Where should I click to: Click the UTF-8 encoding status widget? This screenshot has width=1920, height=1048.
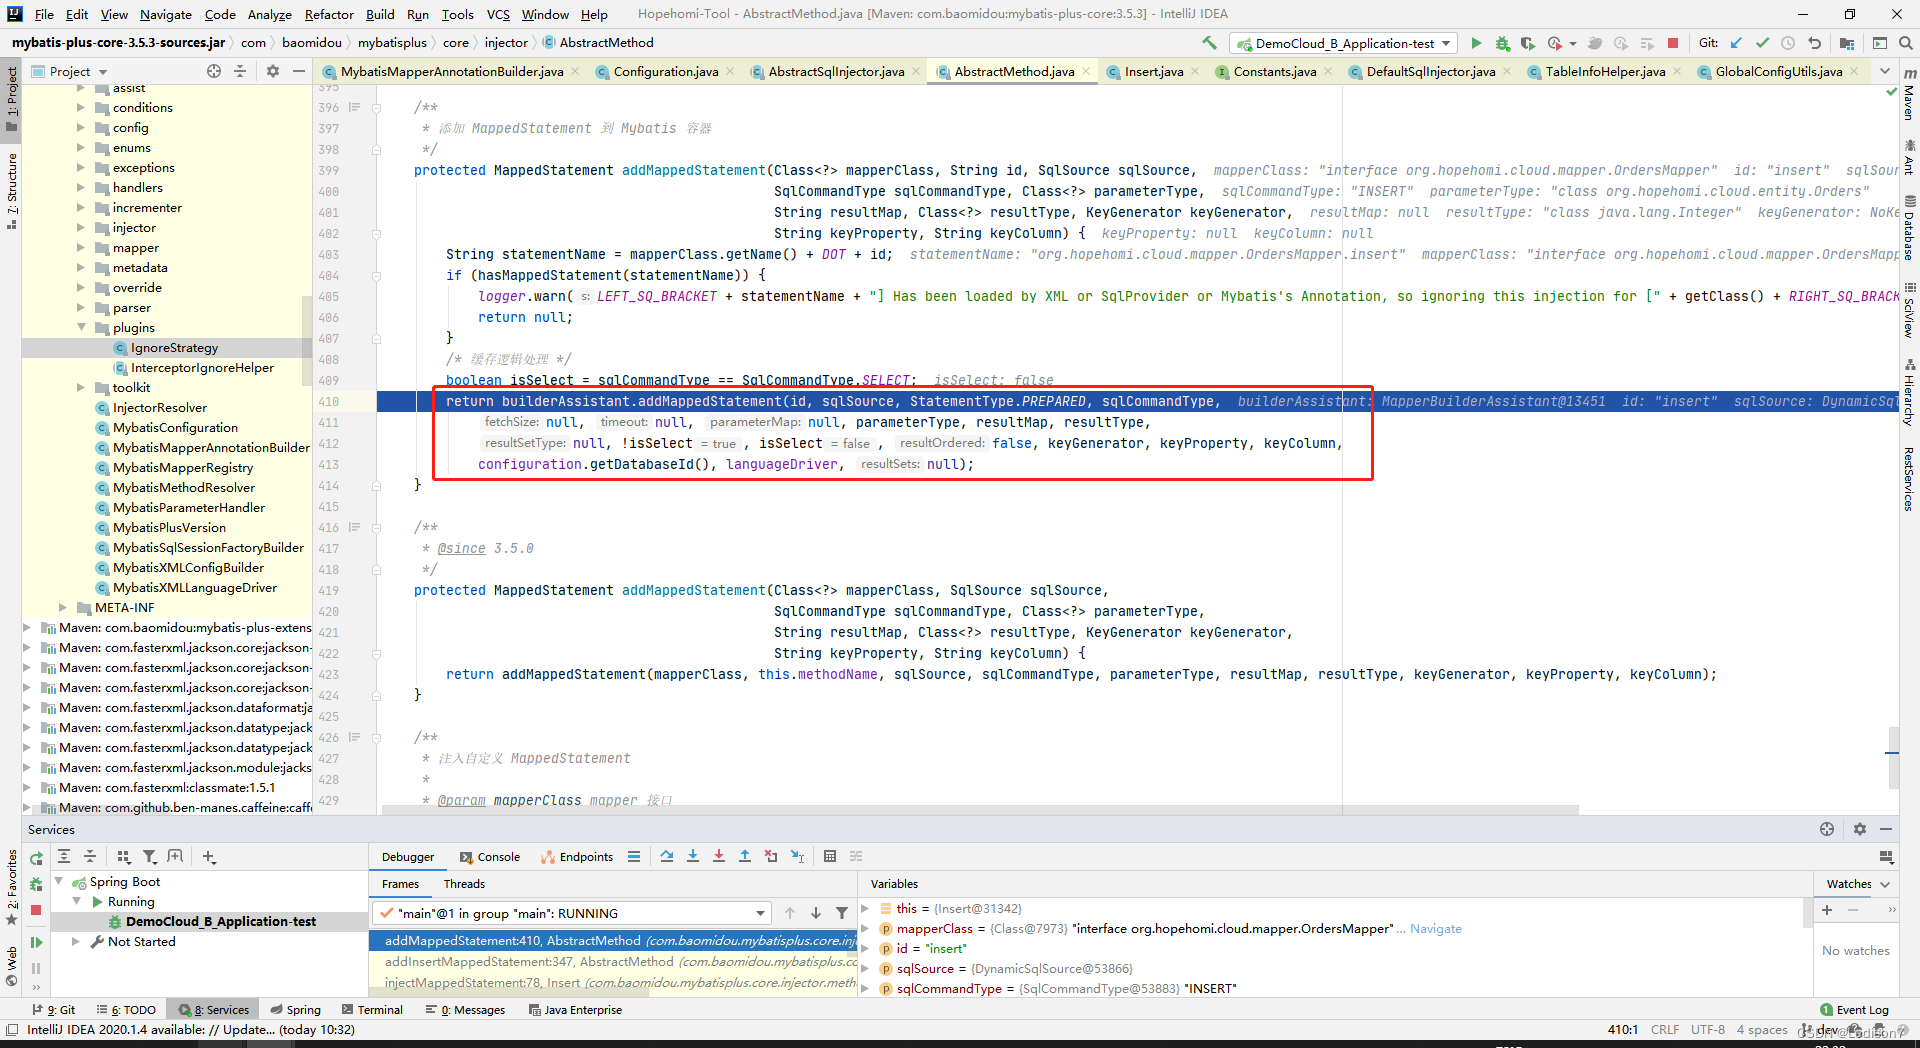[x=1708, y=1030]
